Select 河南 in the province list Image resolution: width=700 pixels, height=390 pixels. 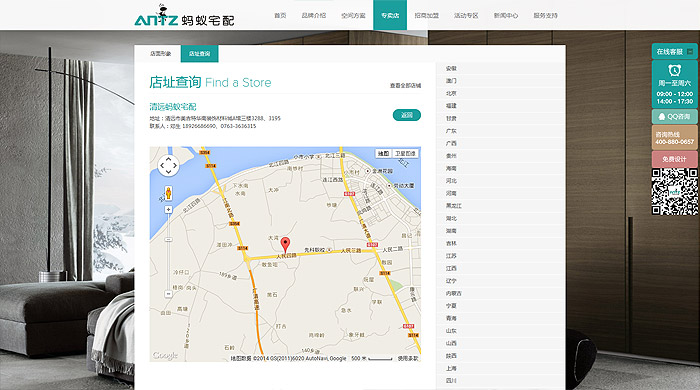451,193
